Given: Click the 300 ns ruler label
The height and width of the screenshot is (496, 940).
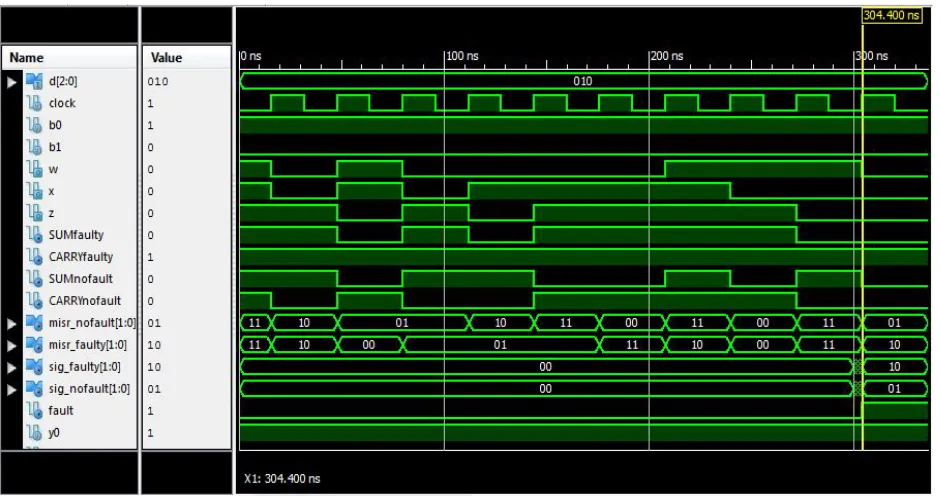Looking at the screenshot, I should [x=872, y=56].
